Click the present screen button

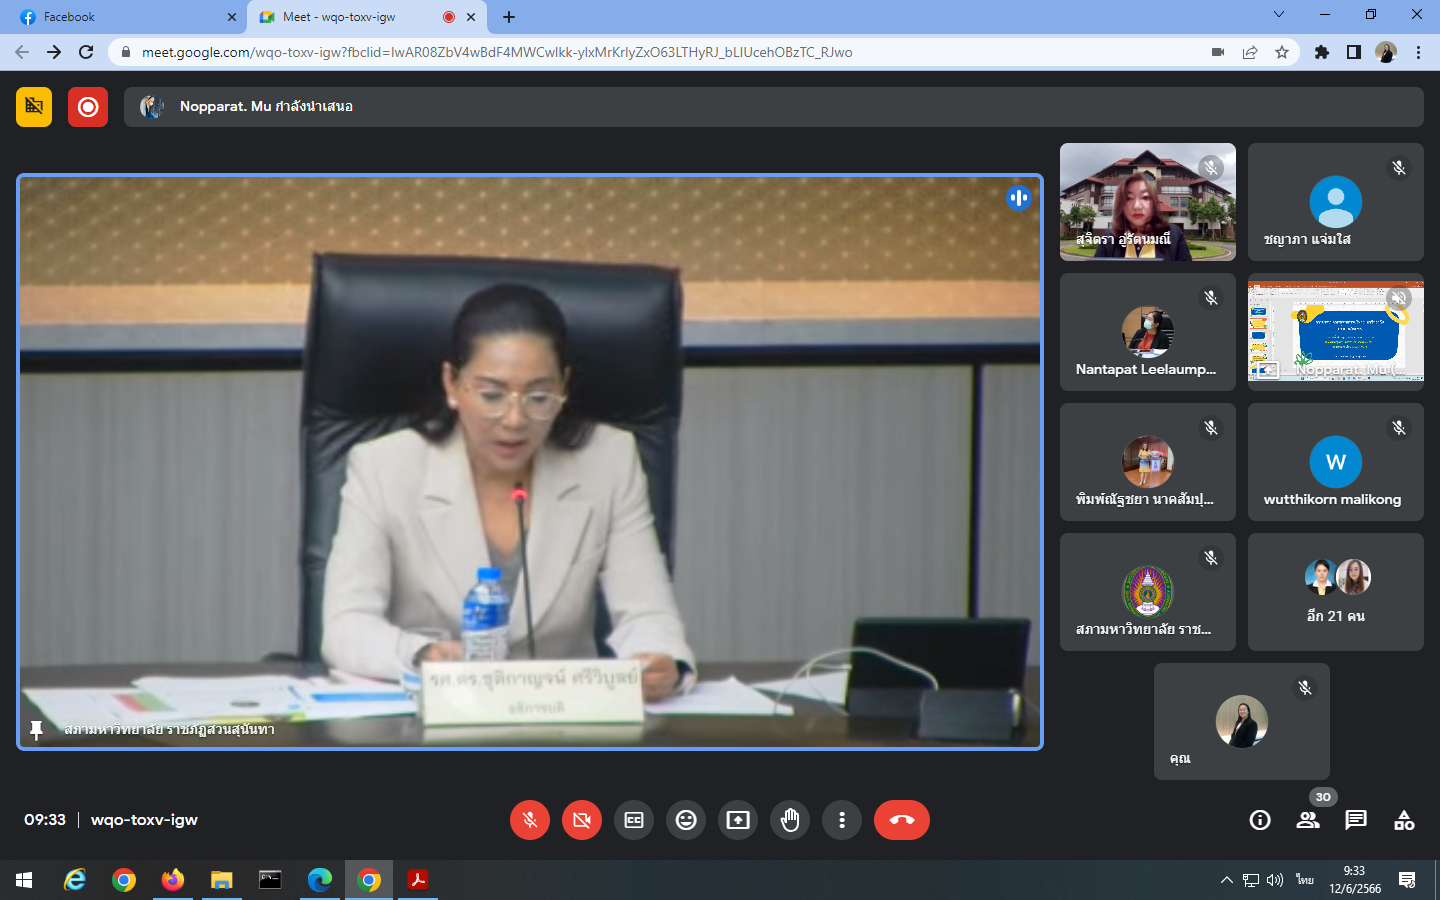pos(738,820)
